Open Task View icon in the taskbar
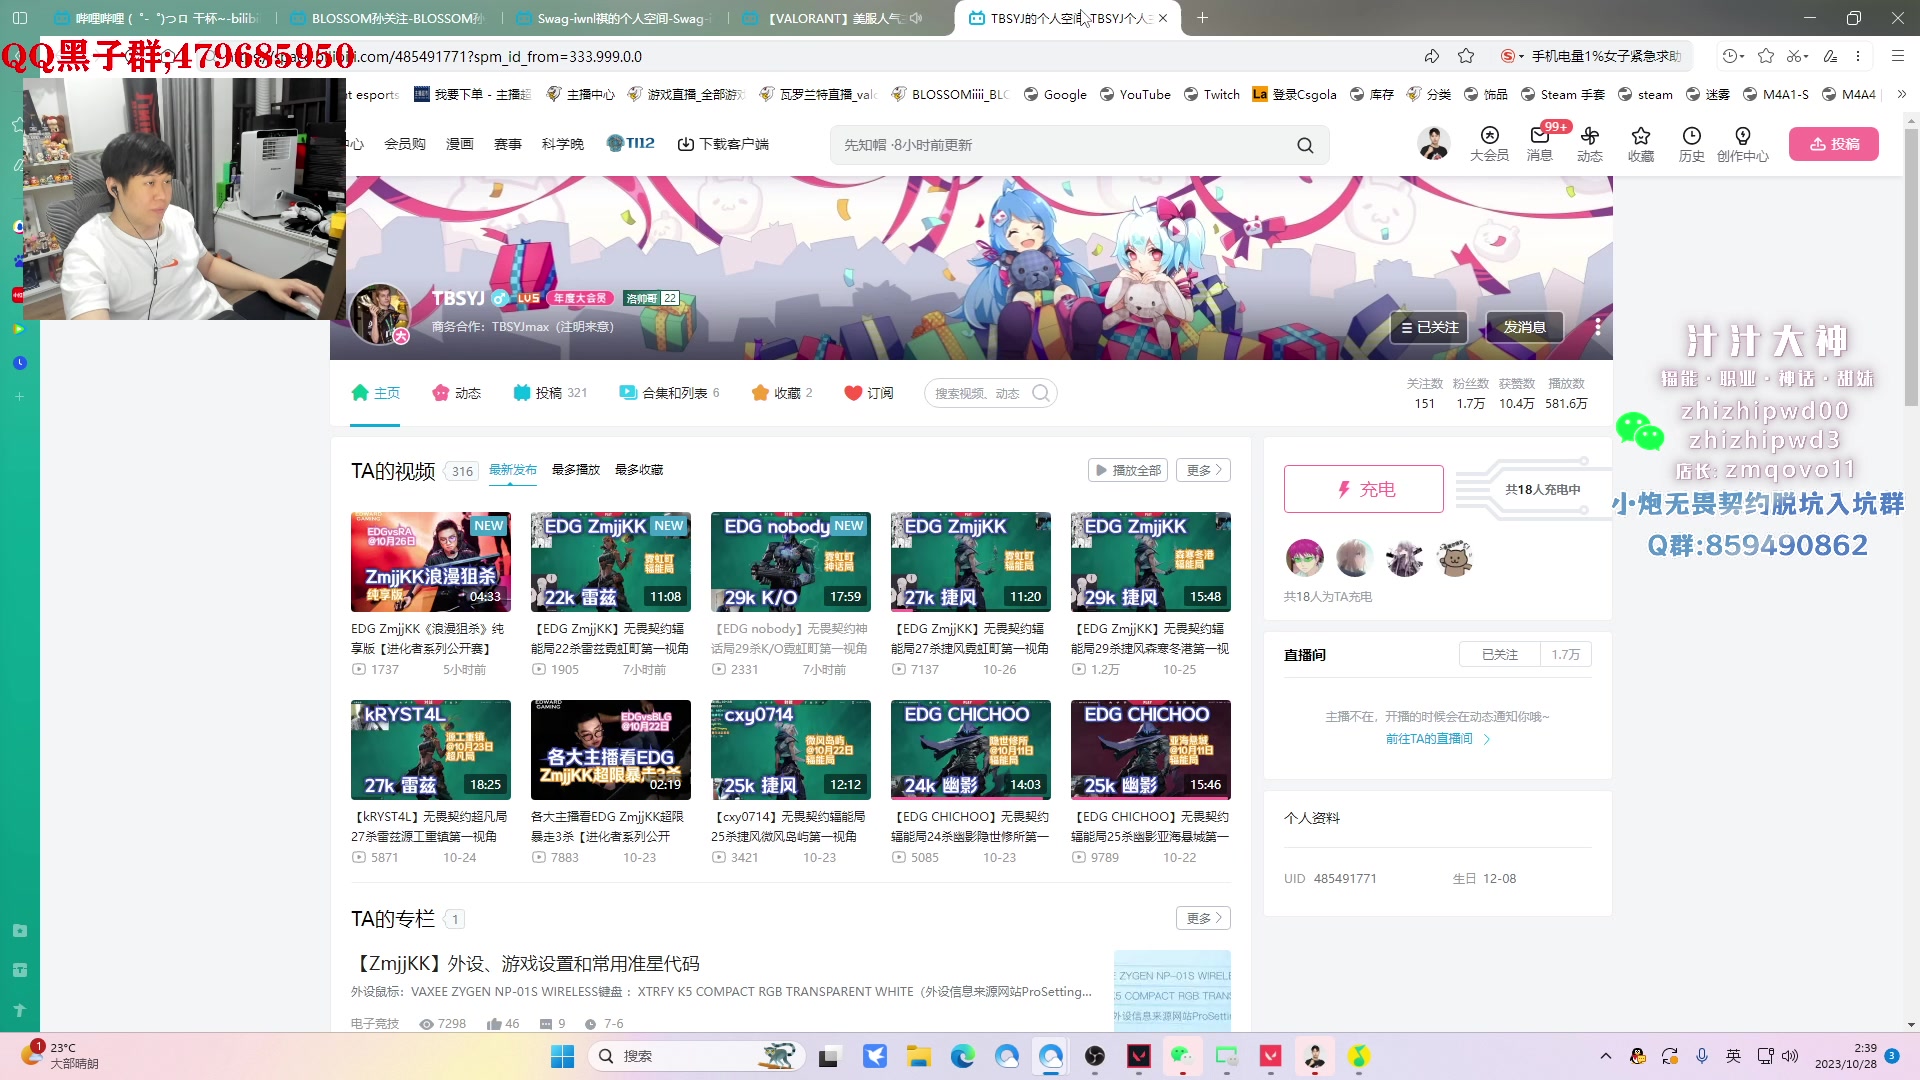Screen dimensions: 1920x1080 click(829, 1056)
